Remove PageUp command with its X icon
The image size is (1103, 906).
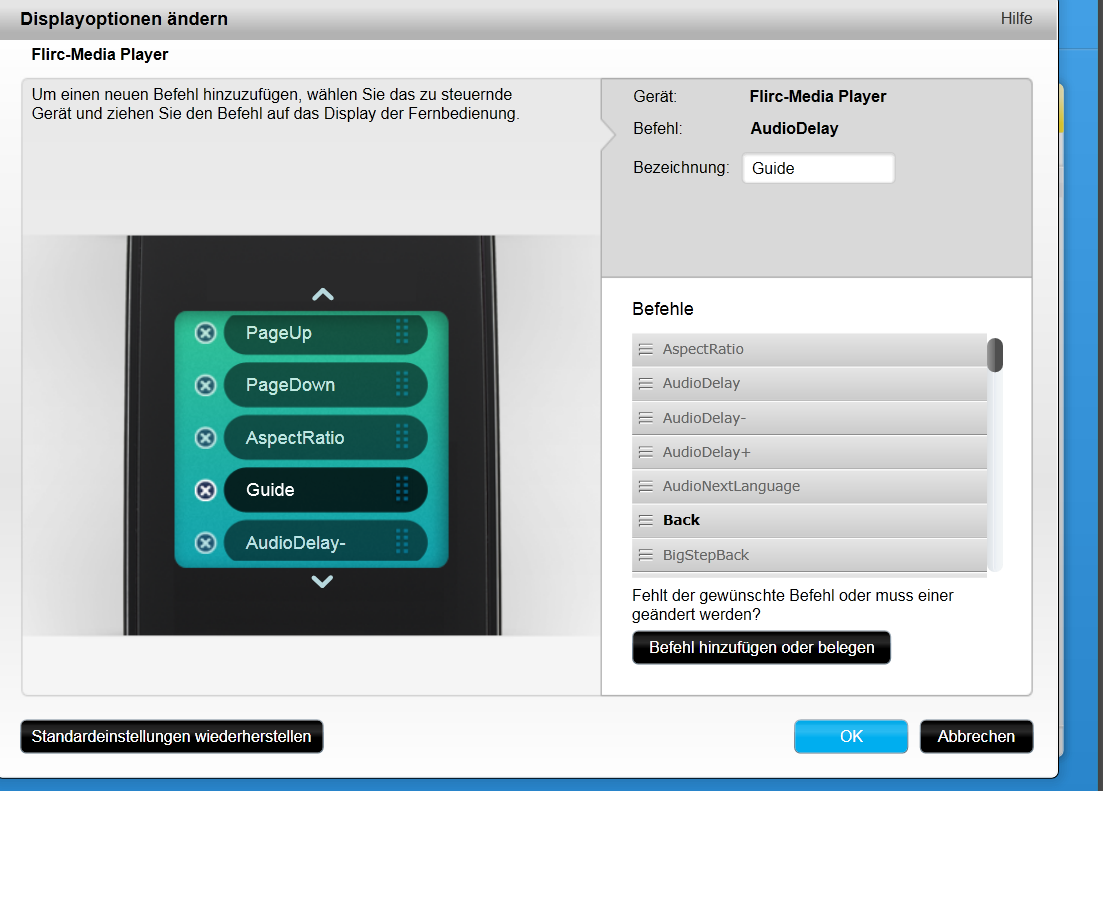(205, 333)
